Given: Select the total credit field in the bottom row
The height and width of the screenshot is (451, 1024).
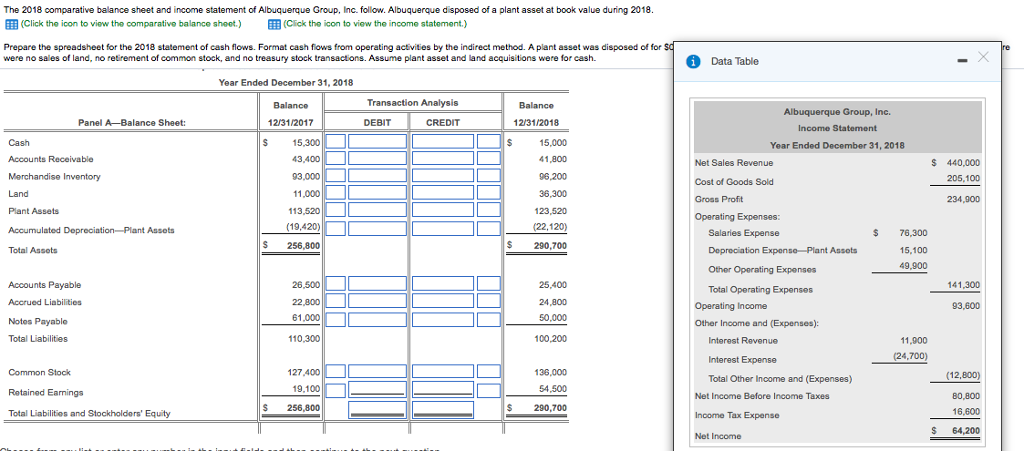Looking at the screenshot, I should click(x=443, y=409).
